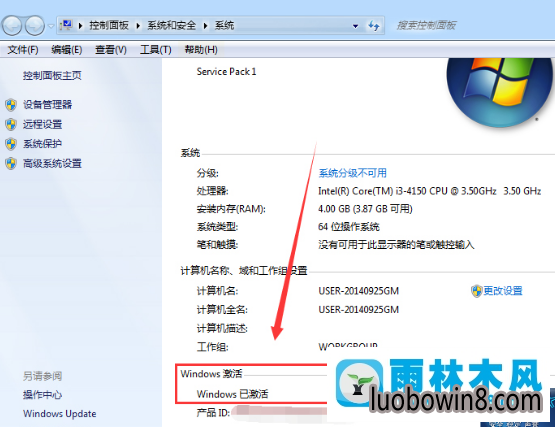Image resolution: width=555 pixels, height=427 pixels.
Task: Click shield icon next to 系统保护
Action: 11,144
